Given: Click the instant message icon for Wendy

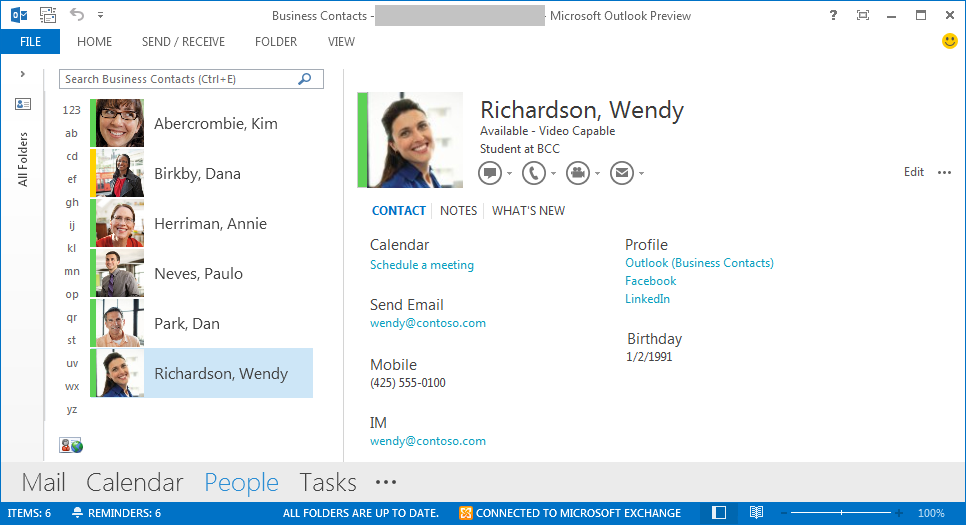Looking at the screenshot, I should (x=490, y=173).
